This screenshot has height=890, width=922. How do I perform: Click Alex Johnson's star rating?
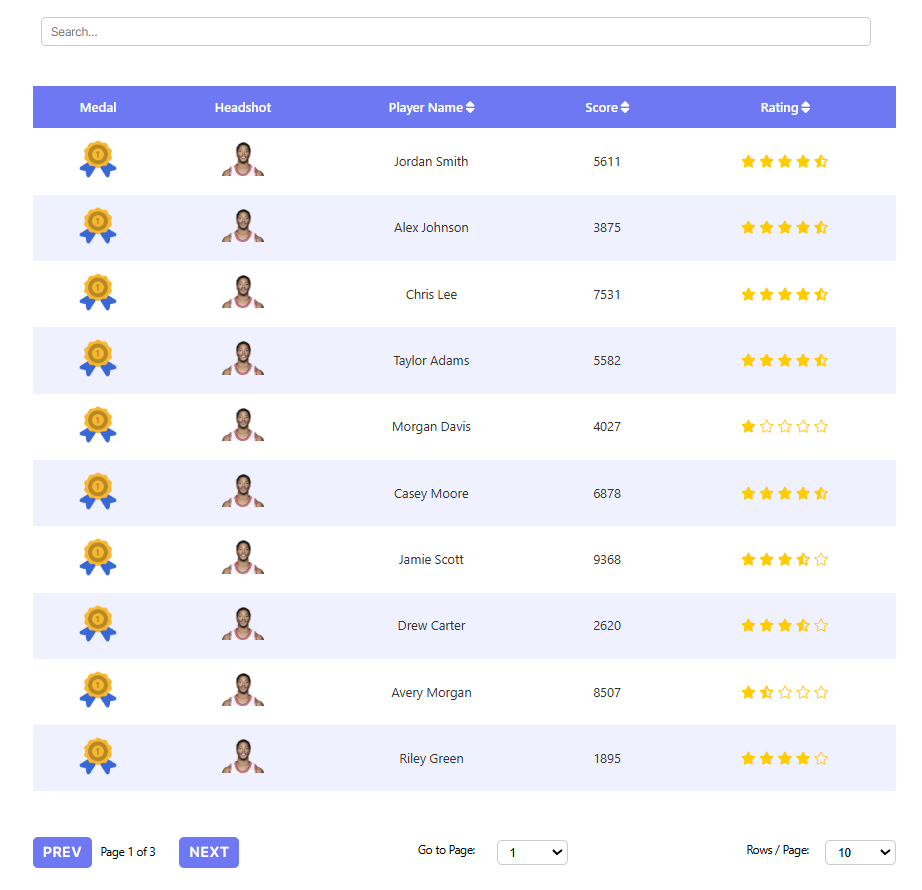pos(784,227)
